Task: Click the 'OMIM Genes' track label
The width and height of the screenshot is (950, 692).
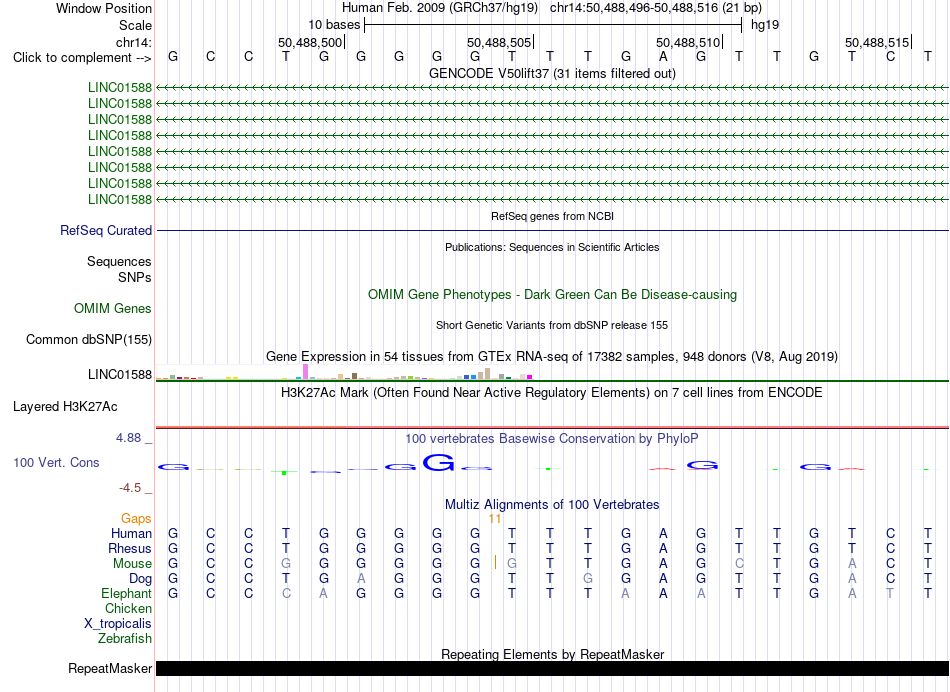Action: point(113,308)
